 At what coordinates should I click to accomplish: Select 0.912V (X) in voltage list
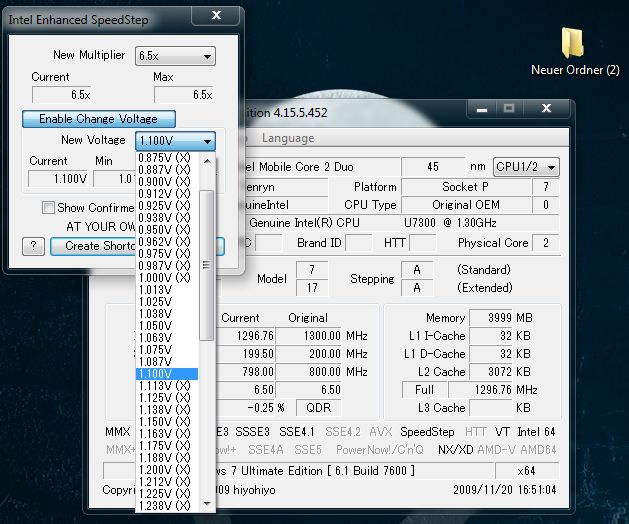tap(167, 194)
